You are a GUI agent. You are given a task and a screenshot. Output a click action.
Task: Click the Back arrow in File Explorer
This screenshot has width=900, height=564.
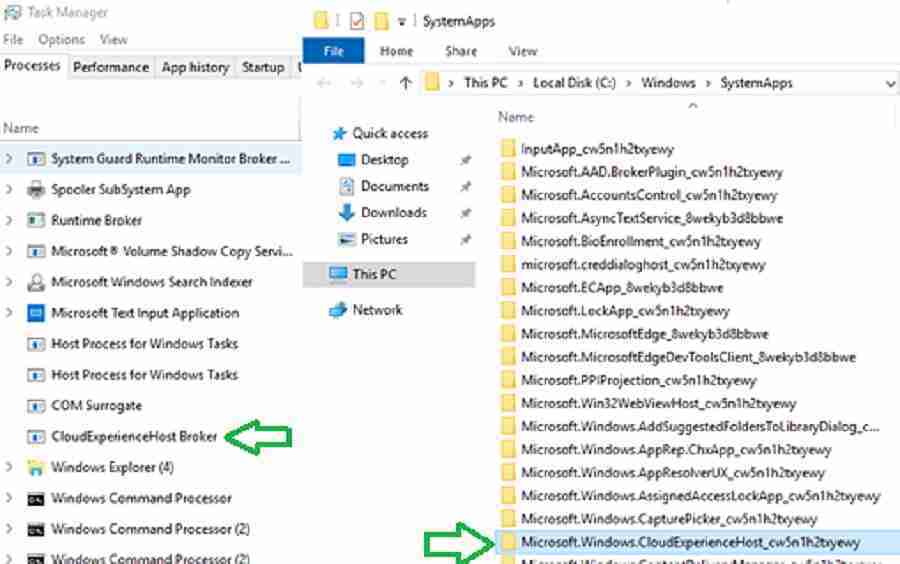(x=324, y=83)
